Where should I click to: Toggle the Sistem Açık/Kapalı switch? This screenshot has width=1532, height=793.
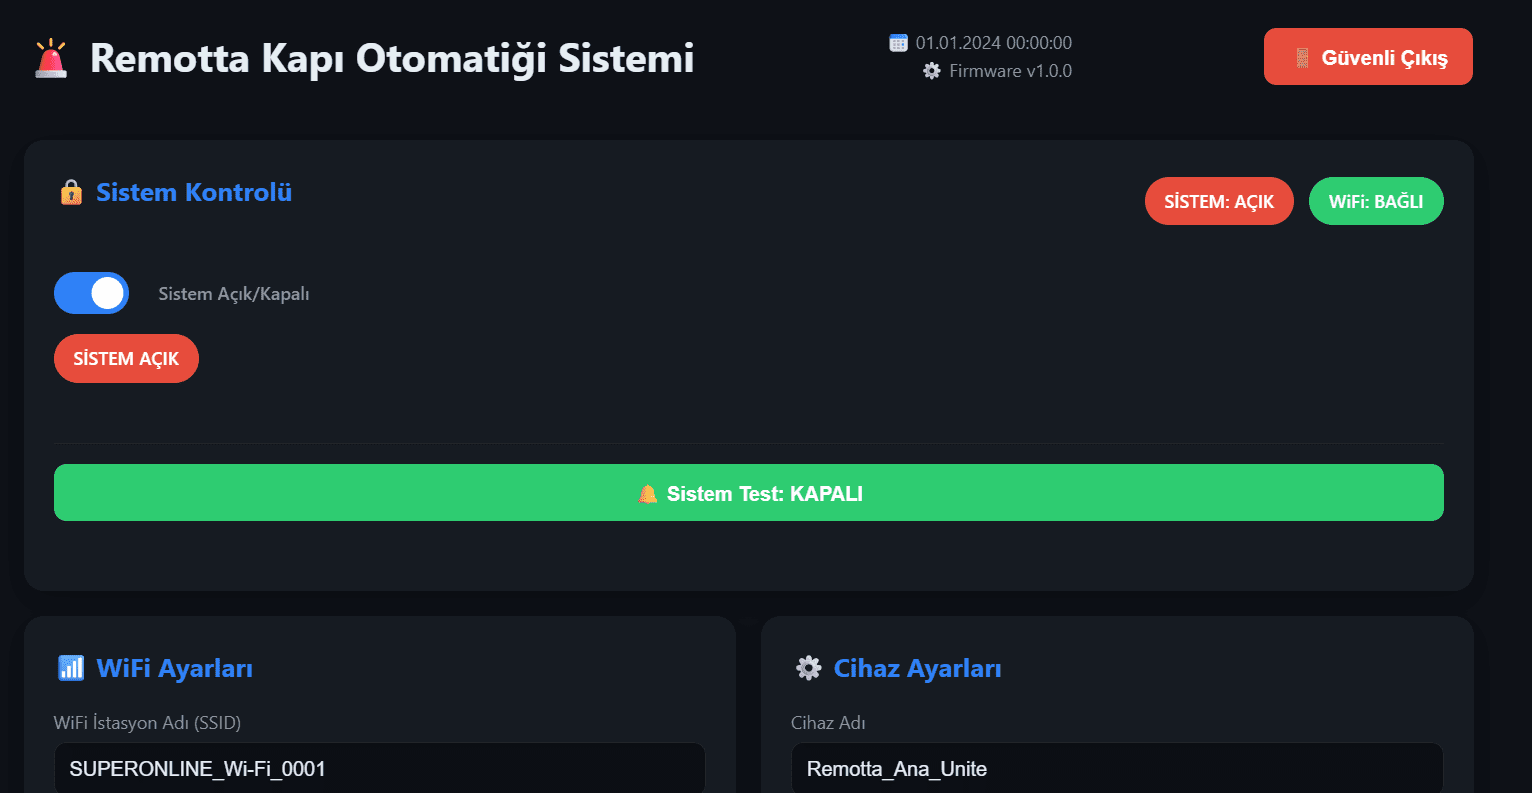click(92, 293)
